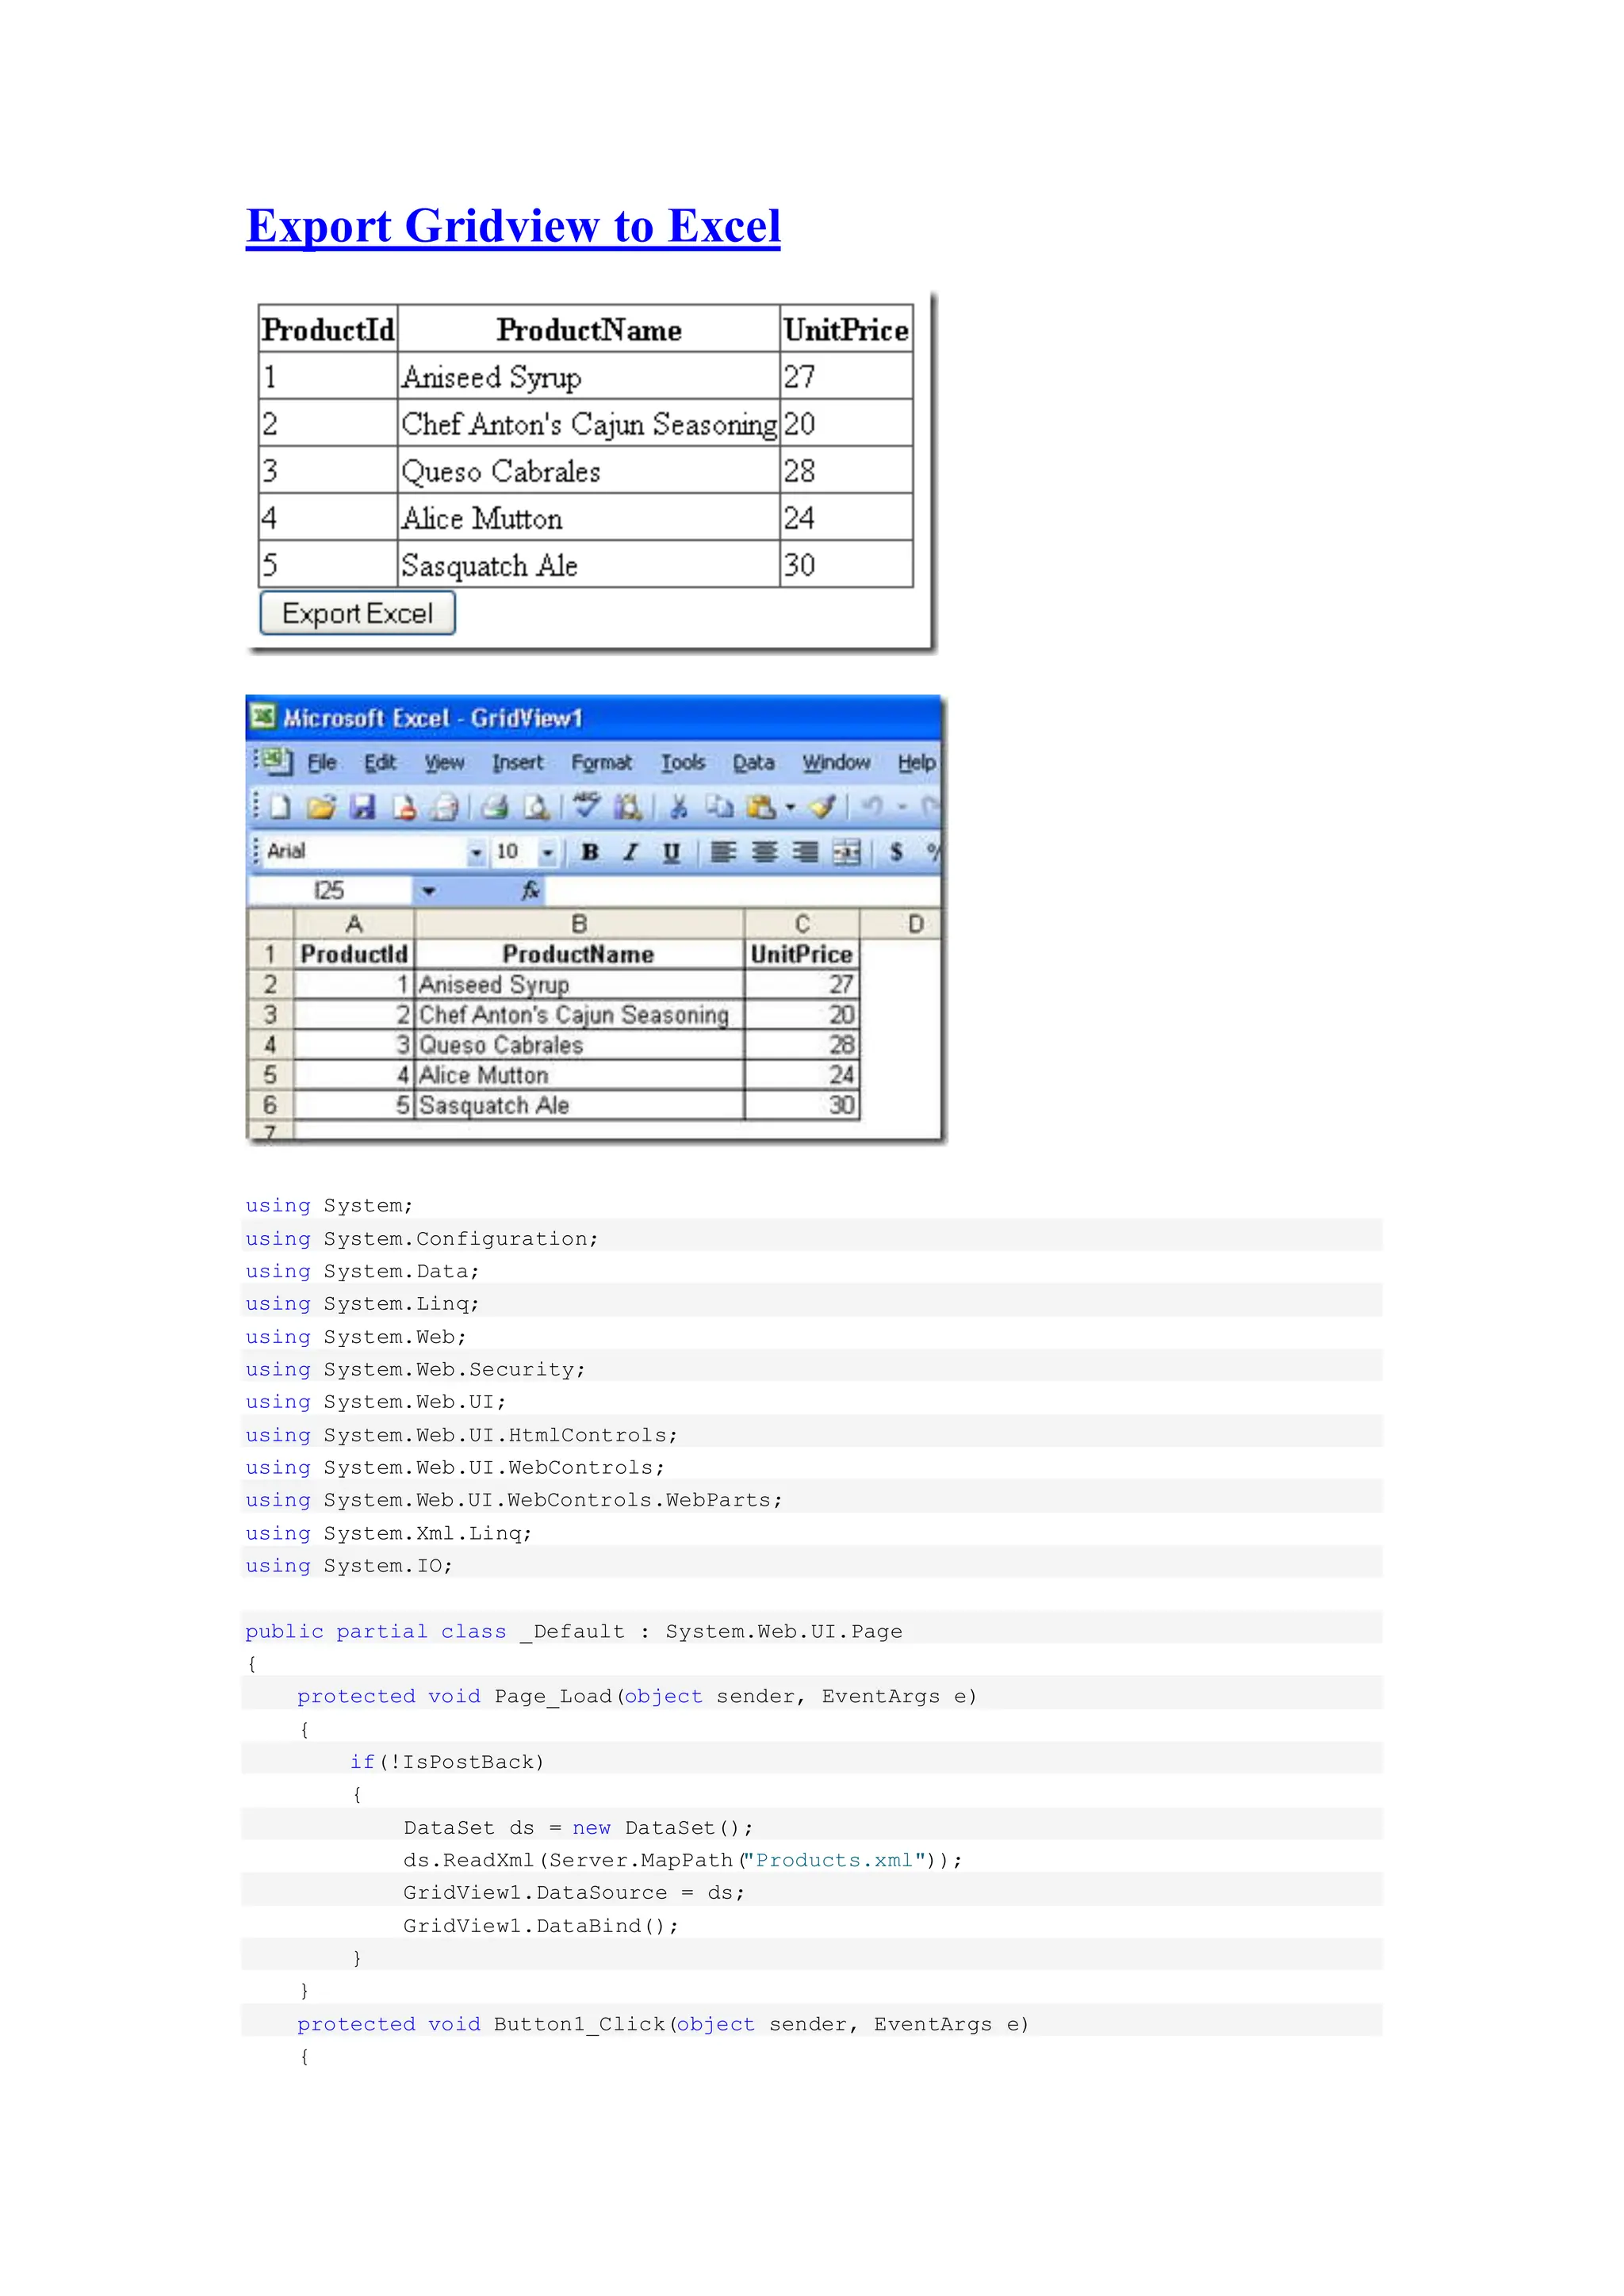1624x2296 pixels.
Task: Click ProductName header in web gridview
Action: pos(589,329)
